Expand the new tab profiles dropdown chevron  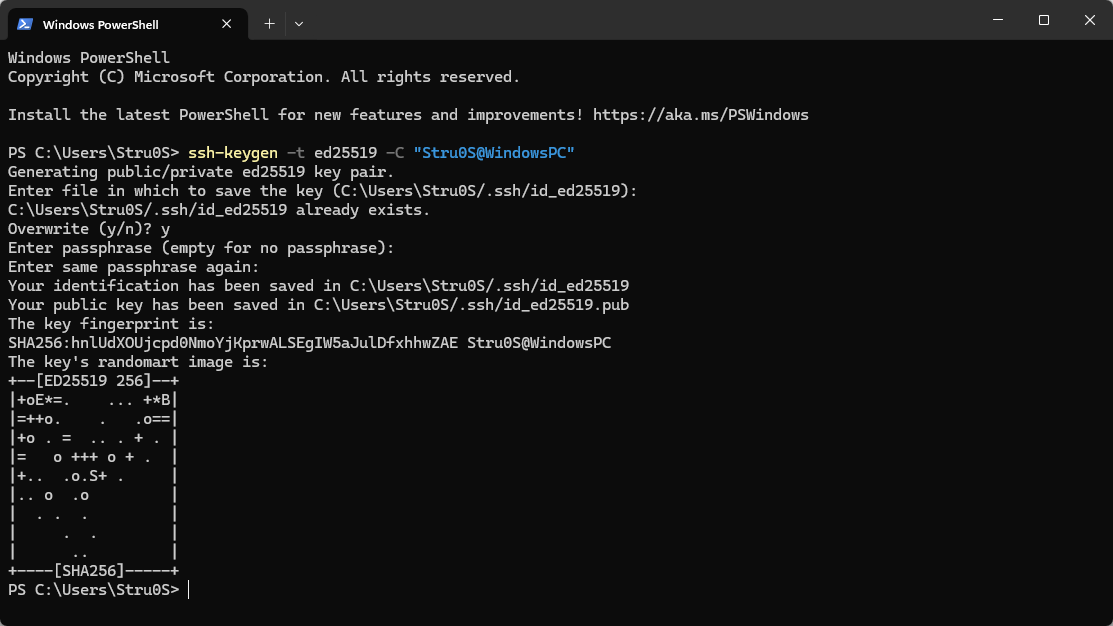[x=299, y=22]
